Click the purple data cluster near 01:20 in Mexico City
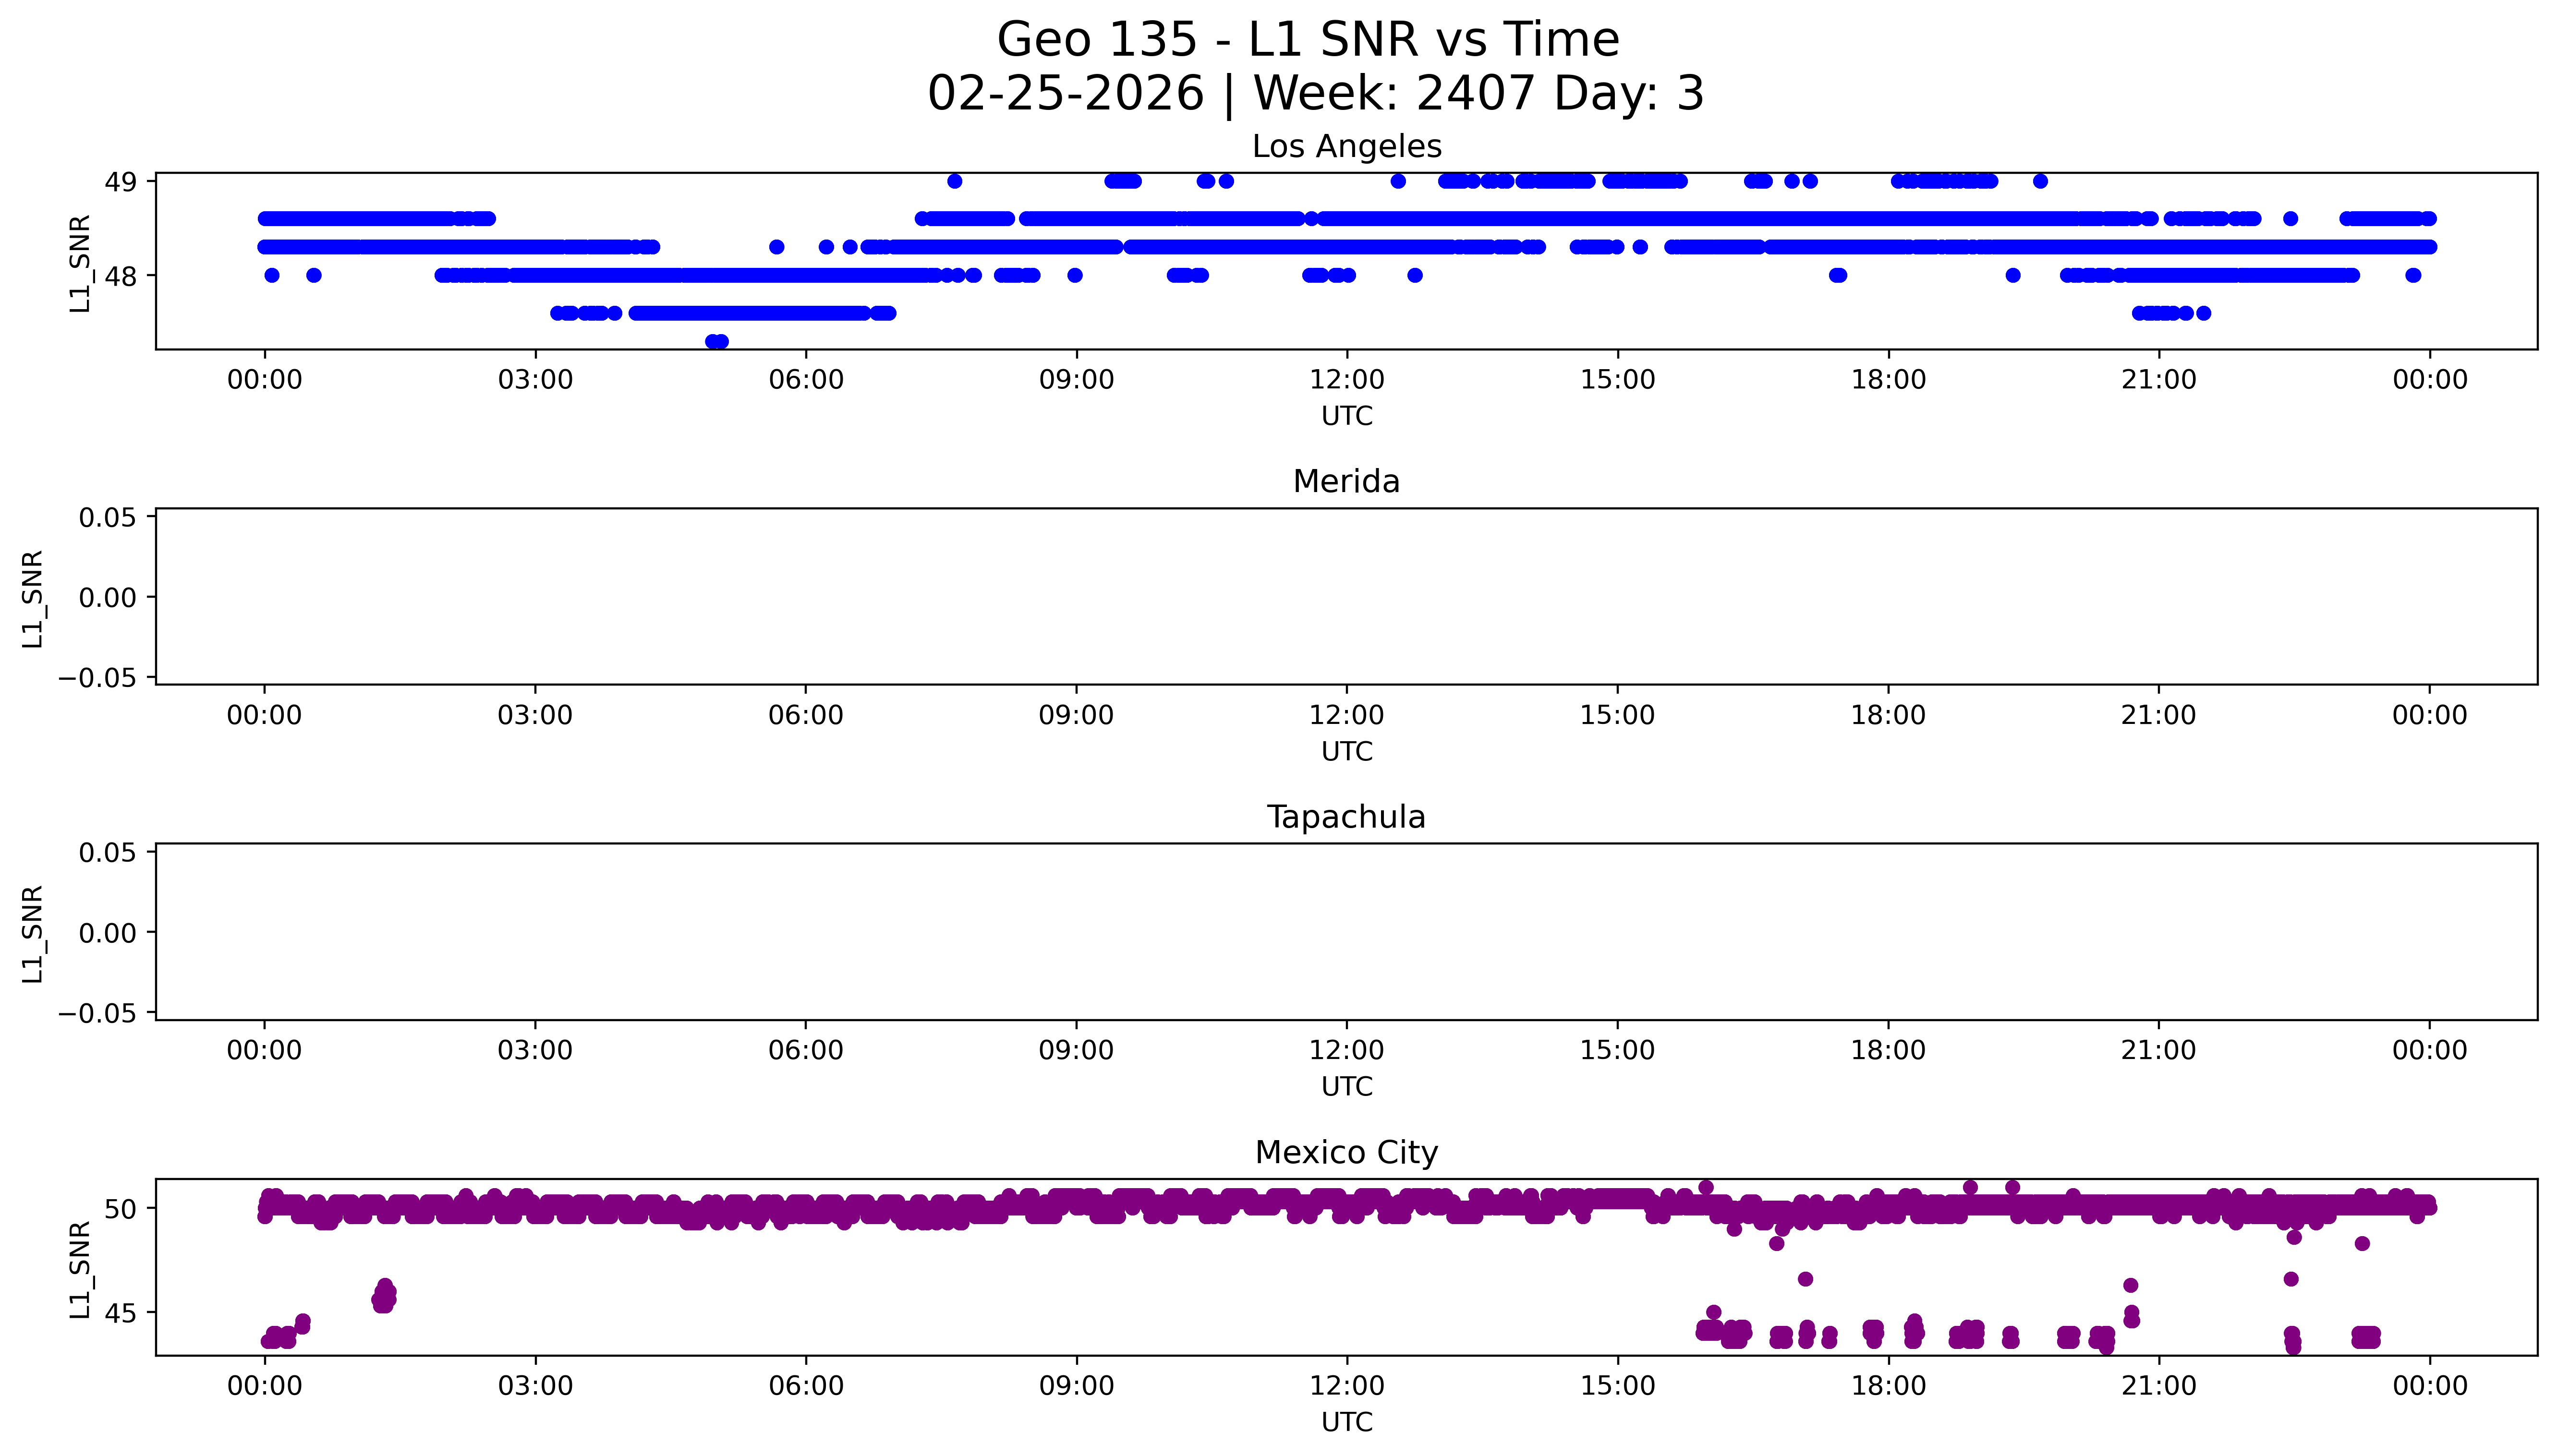2557x1456 pixels. (x=384, y=1296)
